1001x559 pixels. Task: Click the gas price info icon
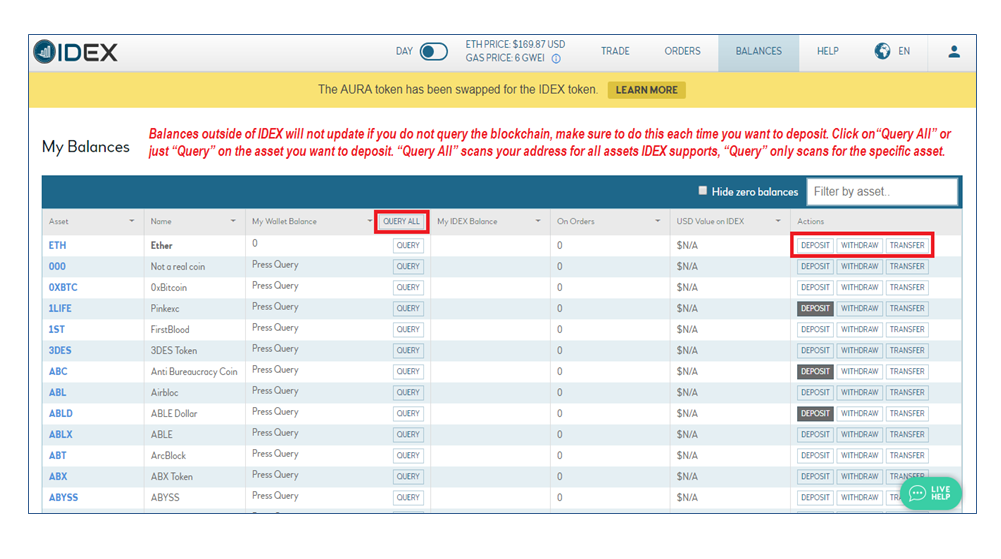click(556, 59)
